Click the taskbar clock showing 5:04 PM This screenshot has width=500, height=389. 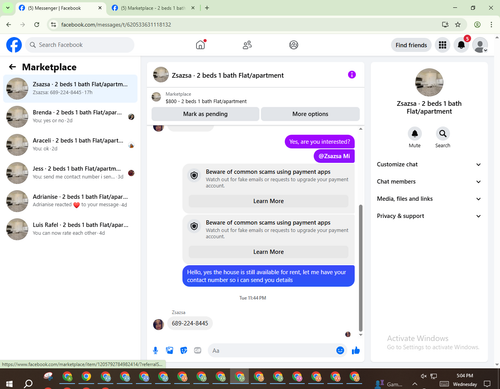click(x=465, y=376)
